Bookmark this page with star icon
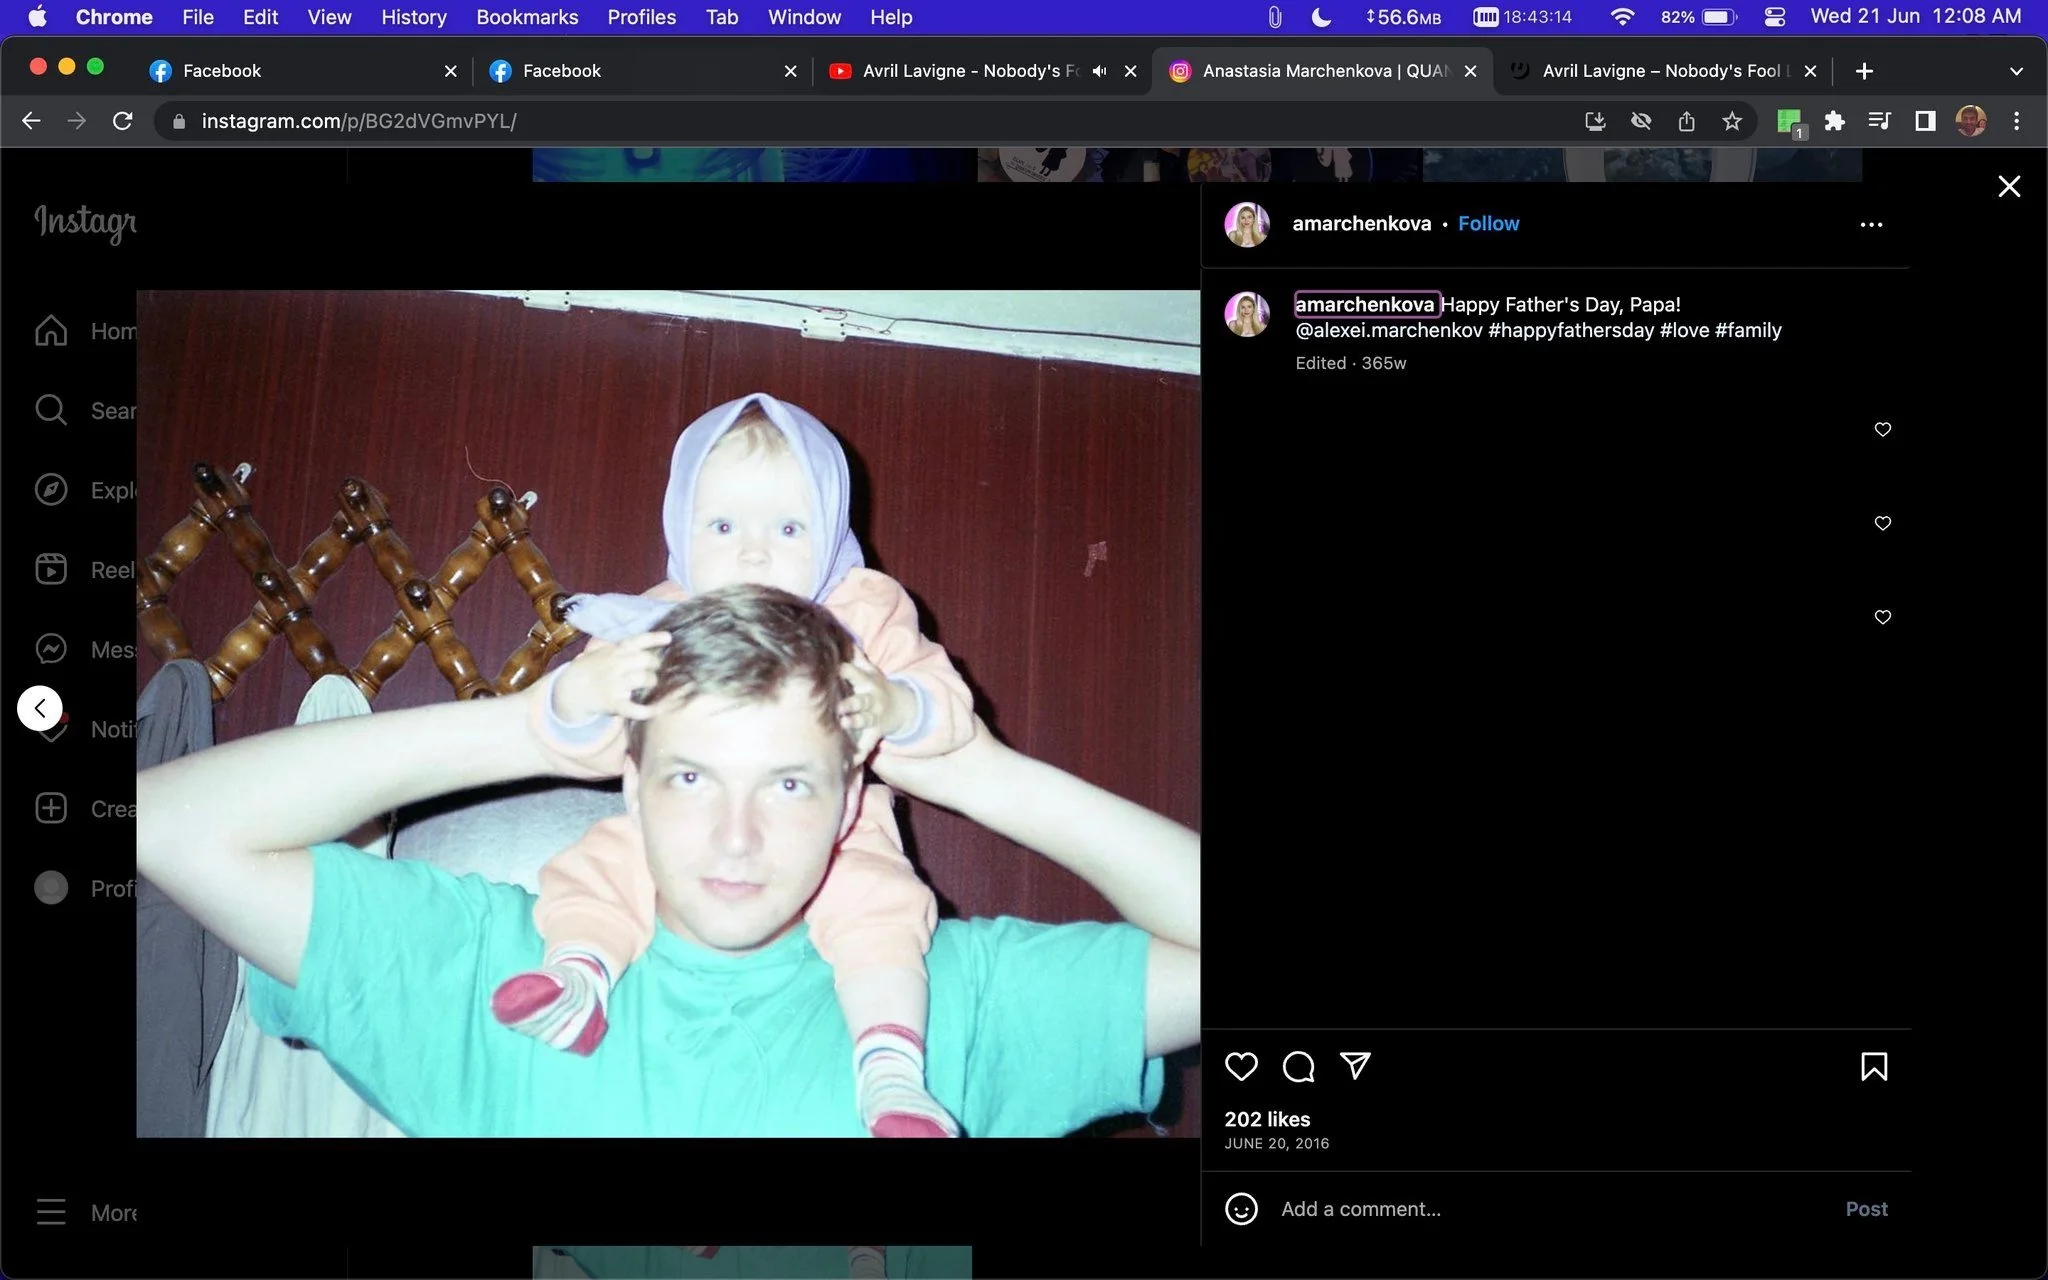Screen dimensions: 2048x1280 tap(1732, 121)
